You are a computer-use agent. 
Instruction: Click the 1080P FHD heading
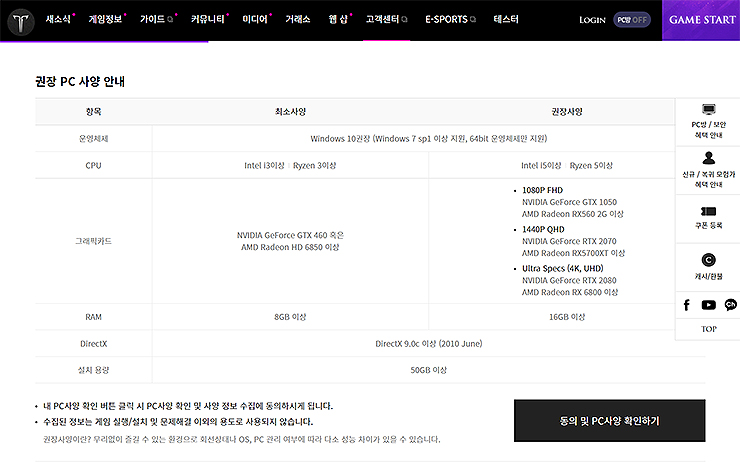coord(542,190)
